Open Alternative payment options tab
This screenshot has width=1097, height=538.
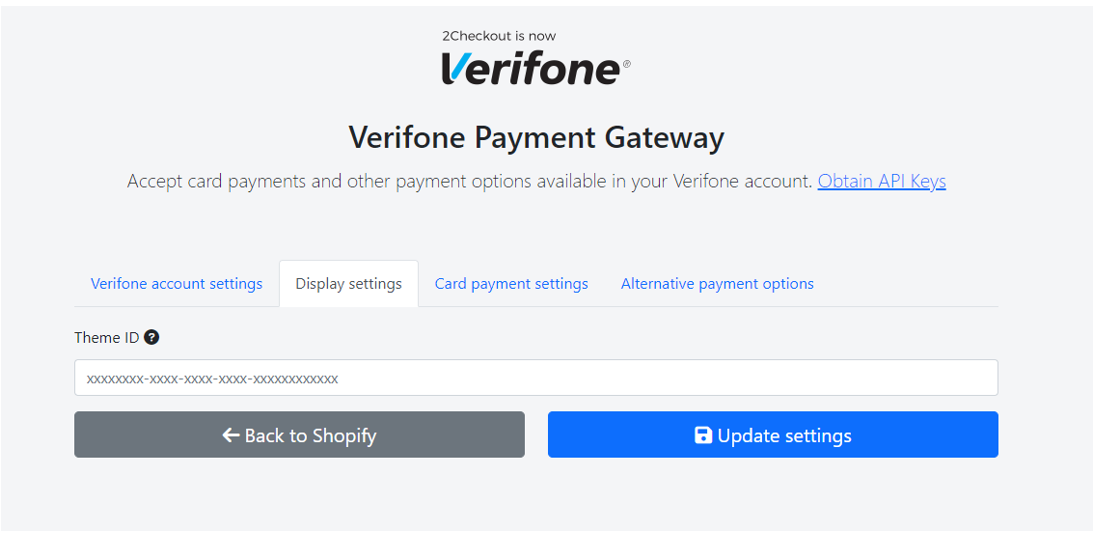(x=717, y=284)
